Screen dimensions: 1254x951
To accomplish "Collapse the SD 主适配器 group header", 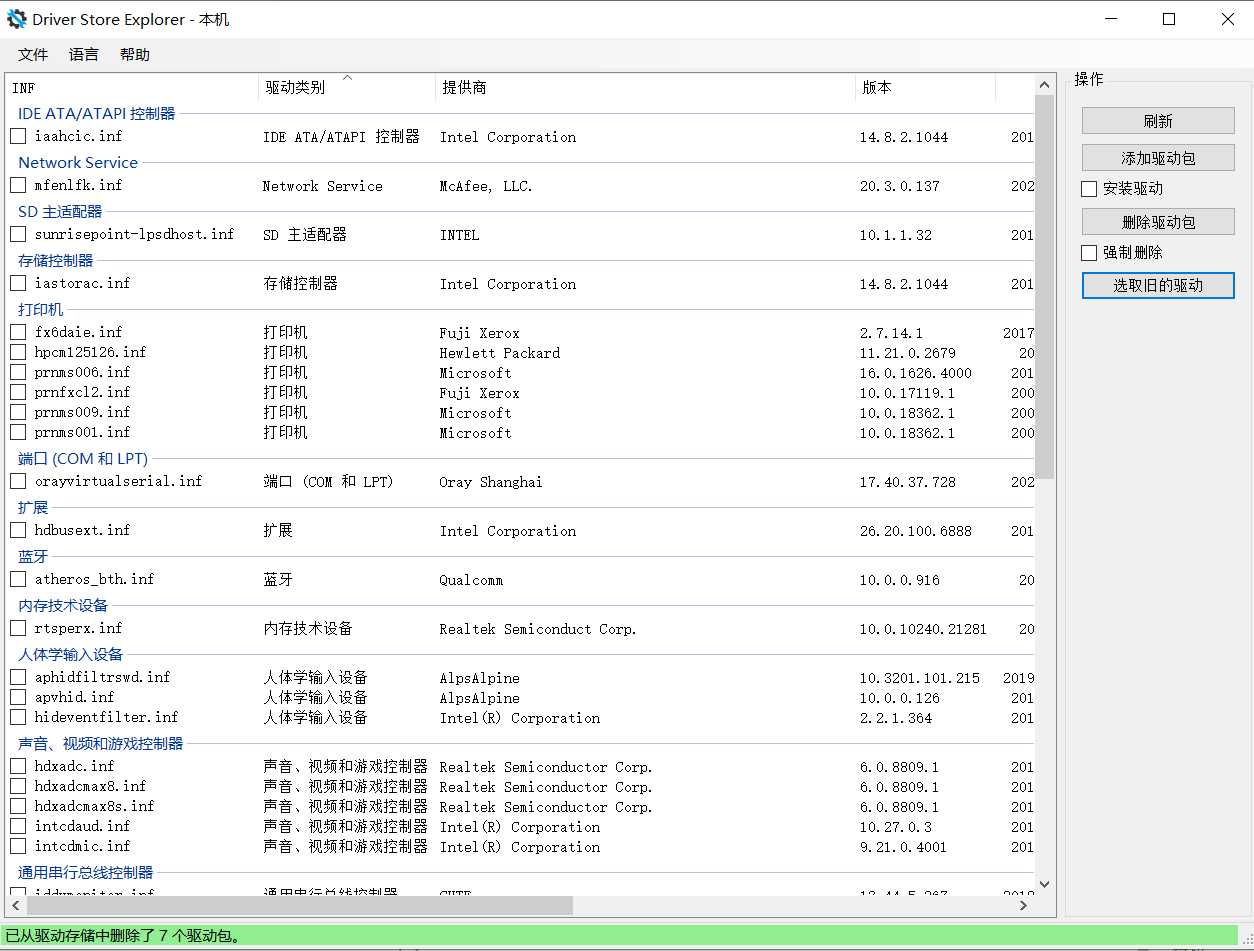I will [x=60, y=211].
